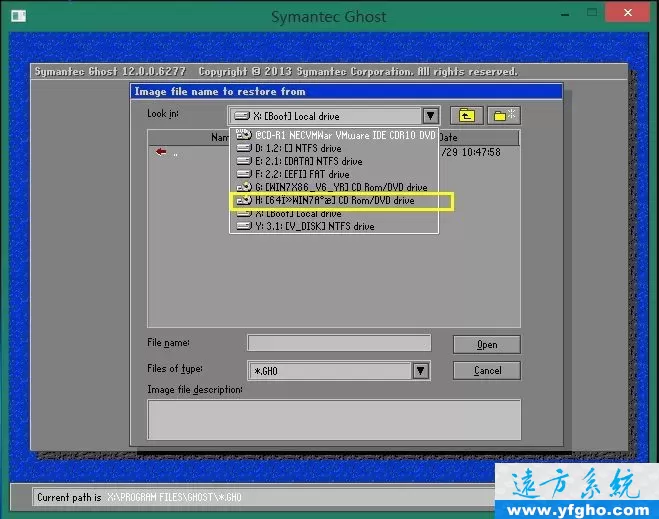Click the DVD icon of @CD-R1 entry
The image size is (659, 519).
click(242, 134)
